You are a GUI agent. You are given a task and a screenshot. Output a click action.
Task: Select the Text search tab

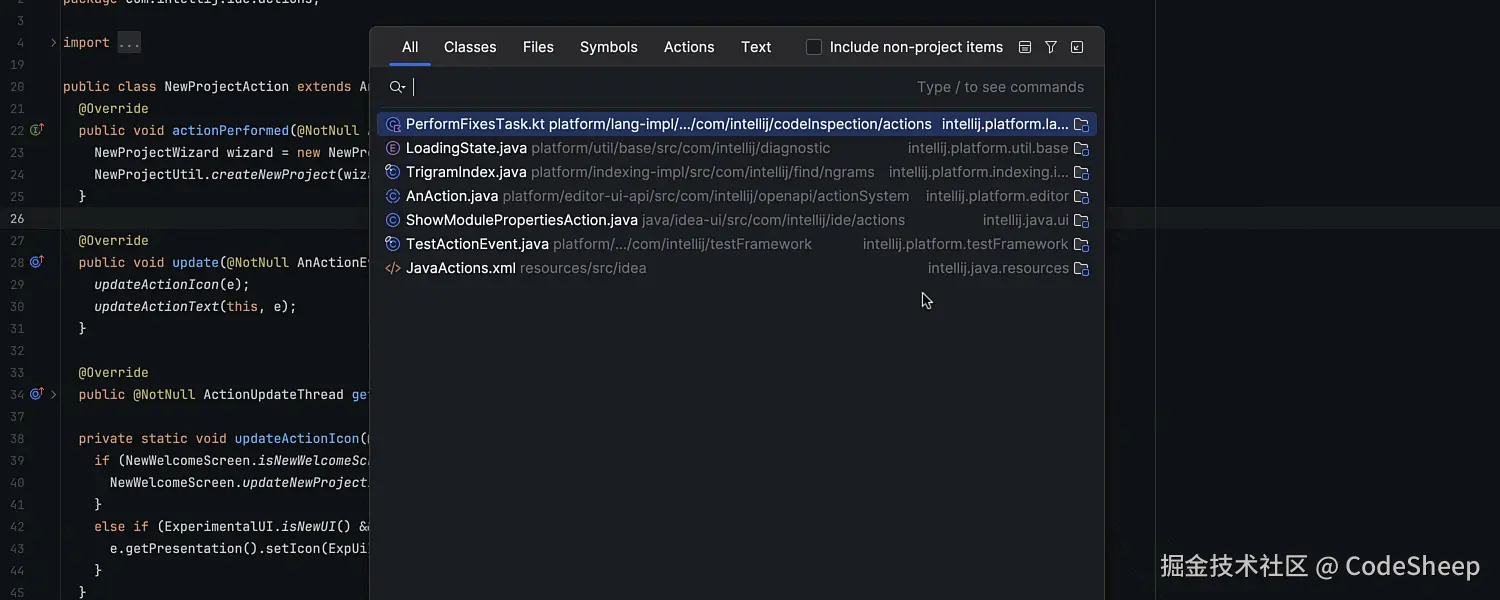click(x=756, y=47)
